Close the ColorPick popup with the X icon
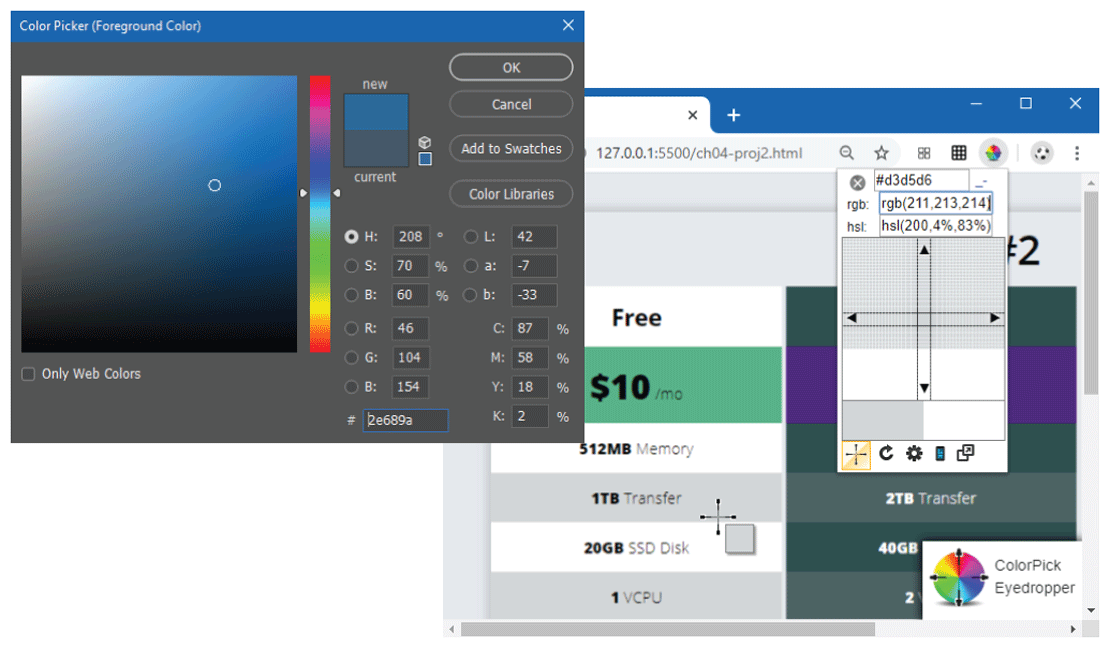The image size is (1110, 648). [857, 183]
